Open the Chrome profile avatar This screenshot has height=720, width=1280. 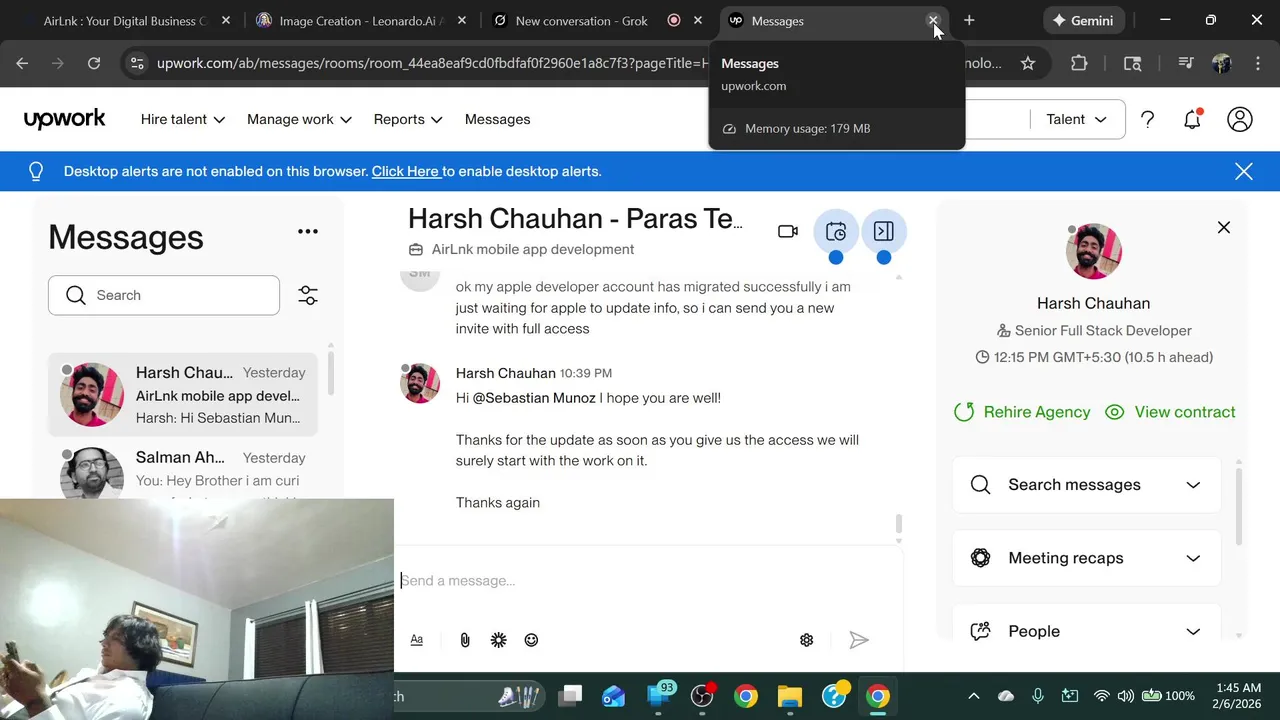tap(1222, 63)
